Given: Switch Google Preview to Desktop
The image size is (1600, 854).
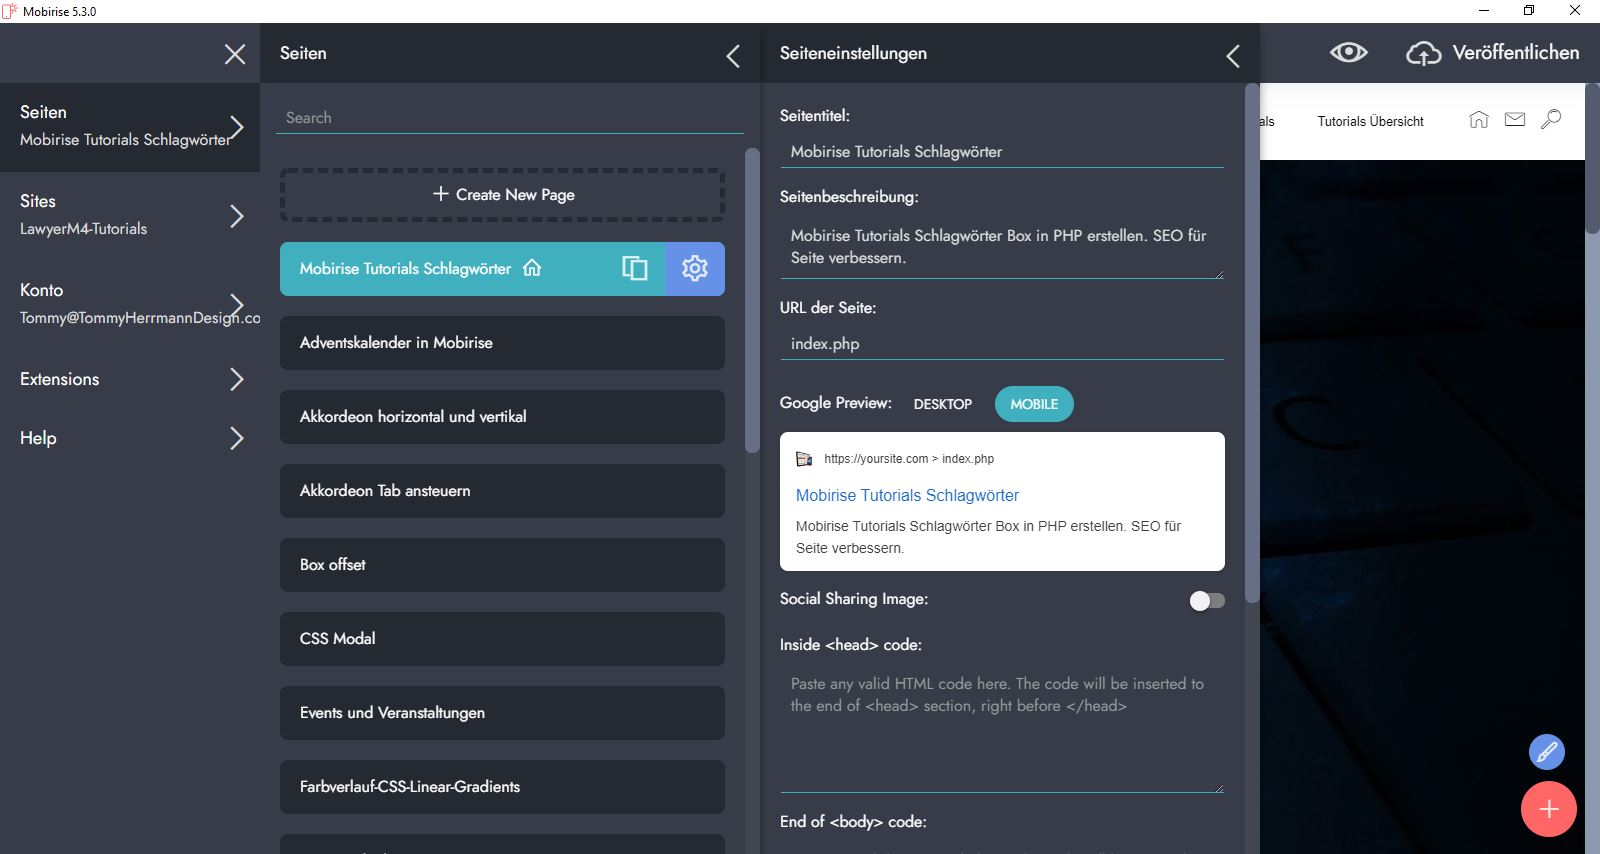Looking at the screenshot, I should [x=942, y=404].
